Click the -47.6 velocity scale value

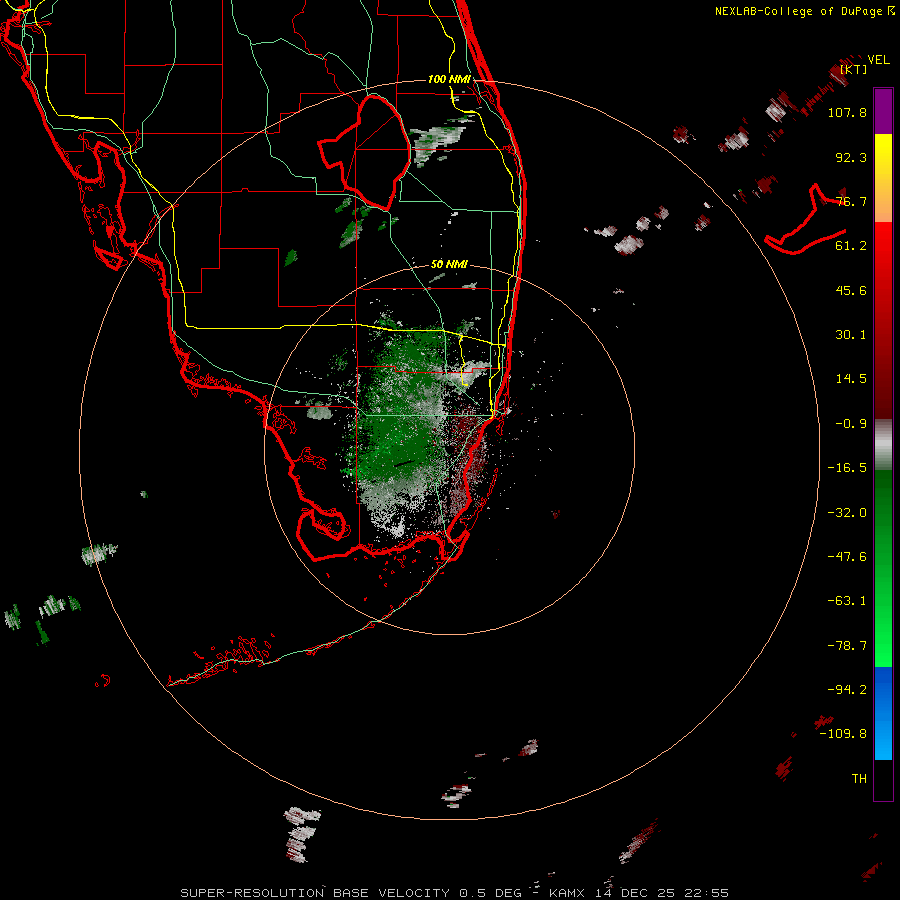pos(847,557)
